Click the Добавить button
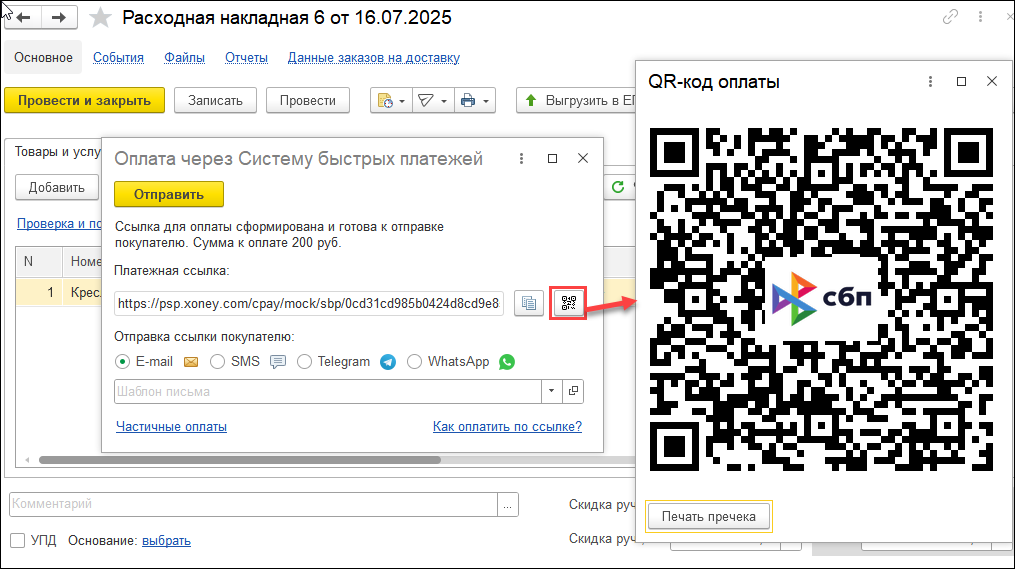 pos(57,188)
